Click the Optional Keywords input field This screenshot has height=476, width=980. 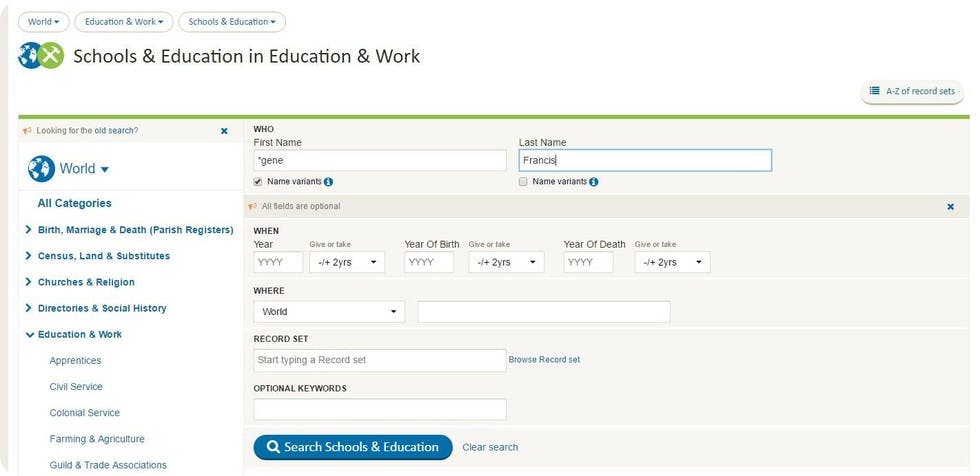click(380, 409)
